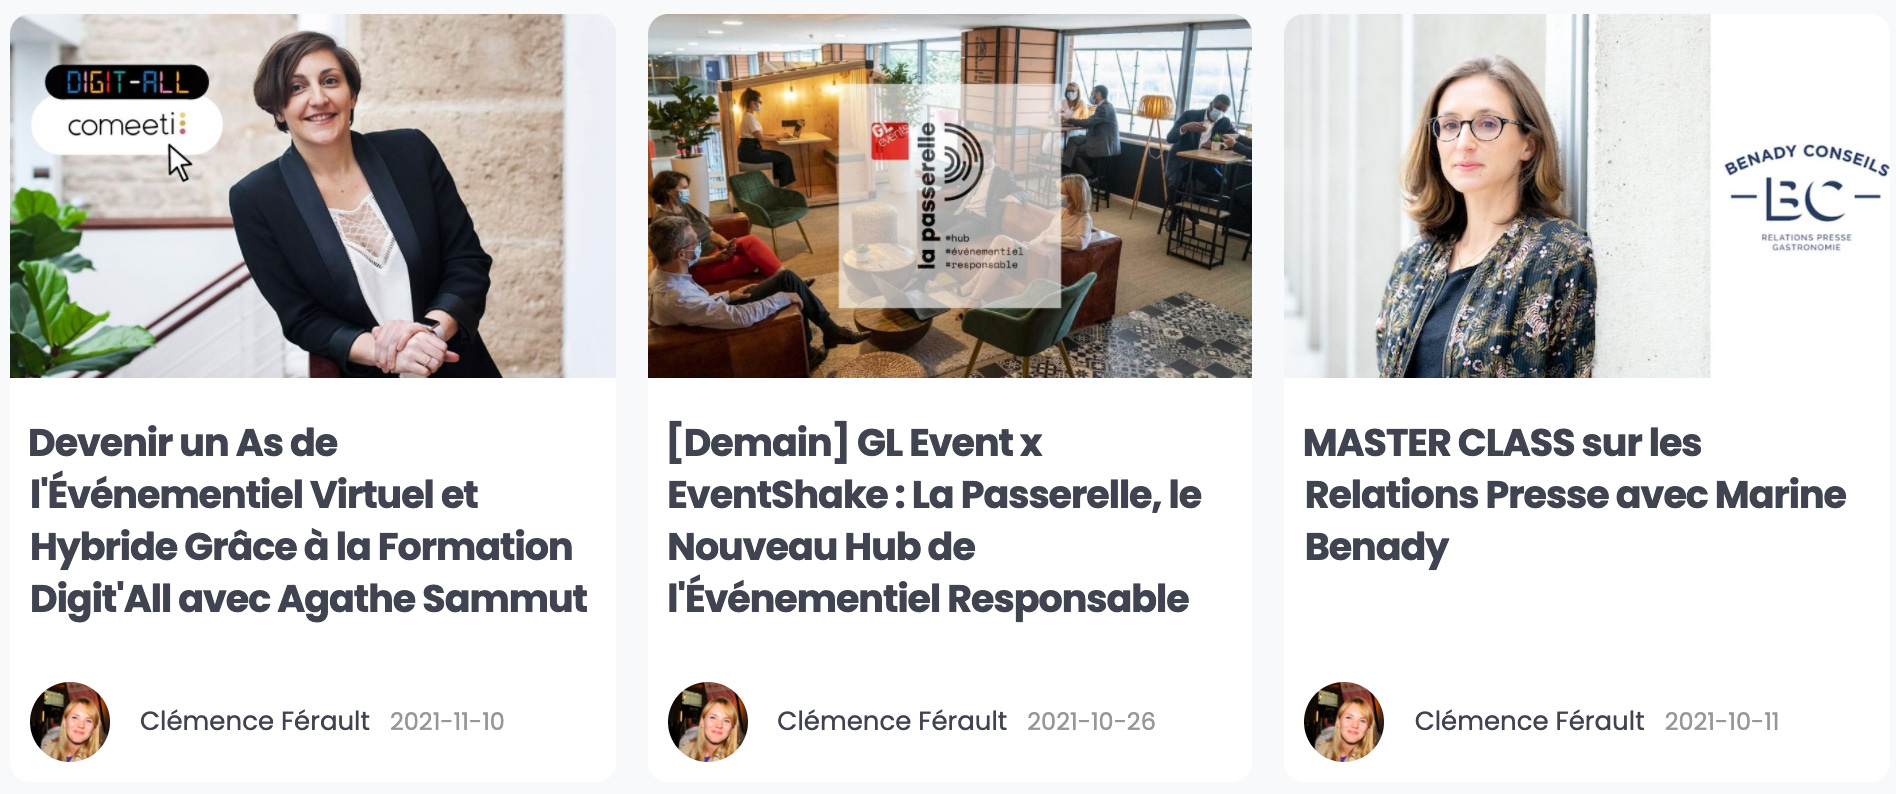The image size is (1896, 794).
Task: Click author avatar on first article card
Action: click(x=70, y=721)
